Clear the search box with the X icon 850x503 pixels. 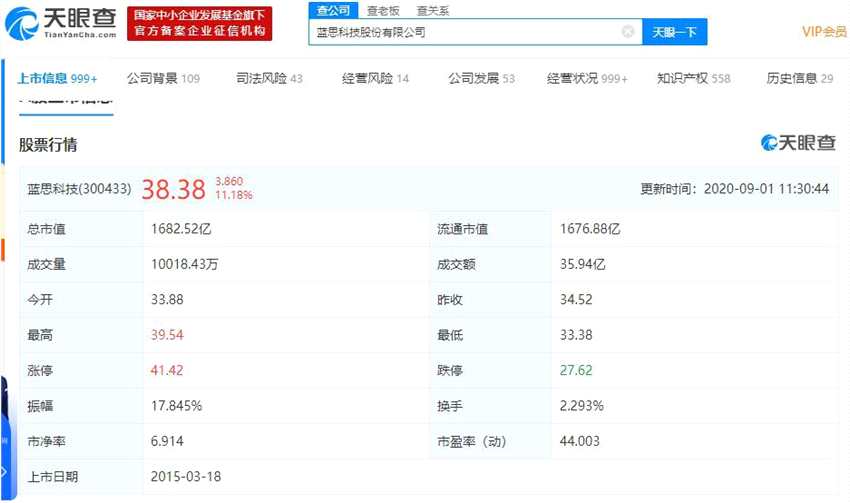(x=628, y=31)
